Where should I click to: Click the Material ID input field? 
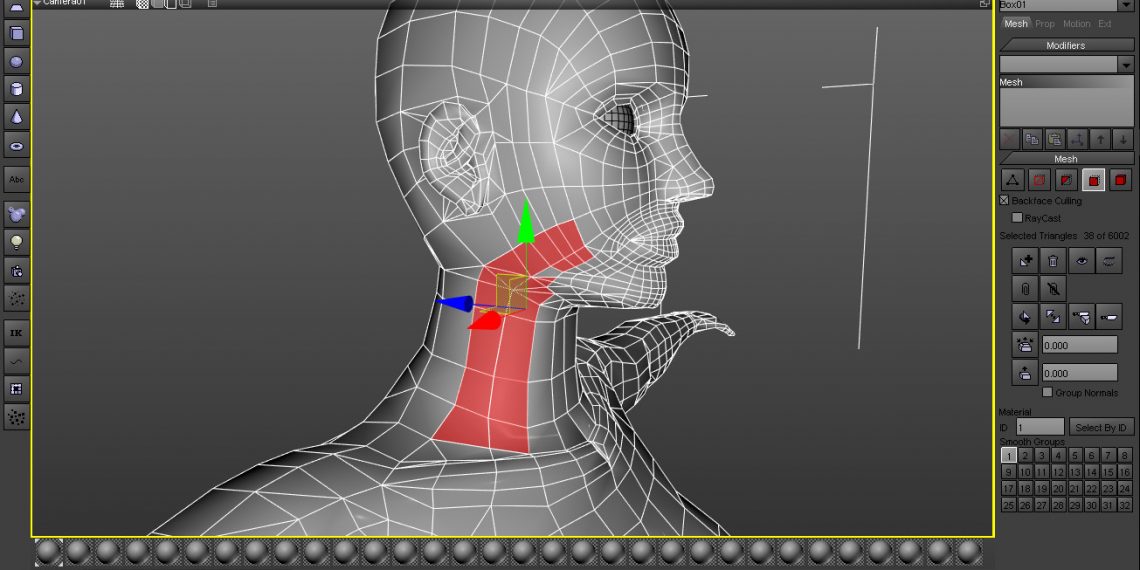pyautogui.click(x=1040, y=427)
